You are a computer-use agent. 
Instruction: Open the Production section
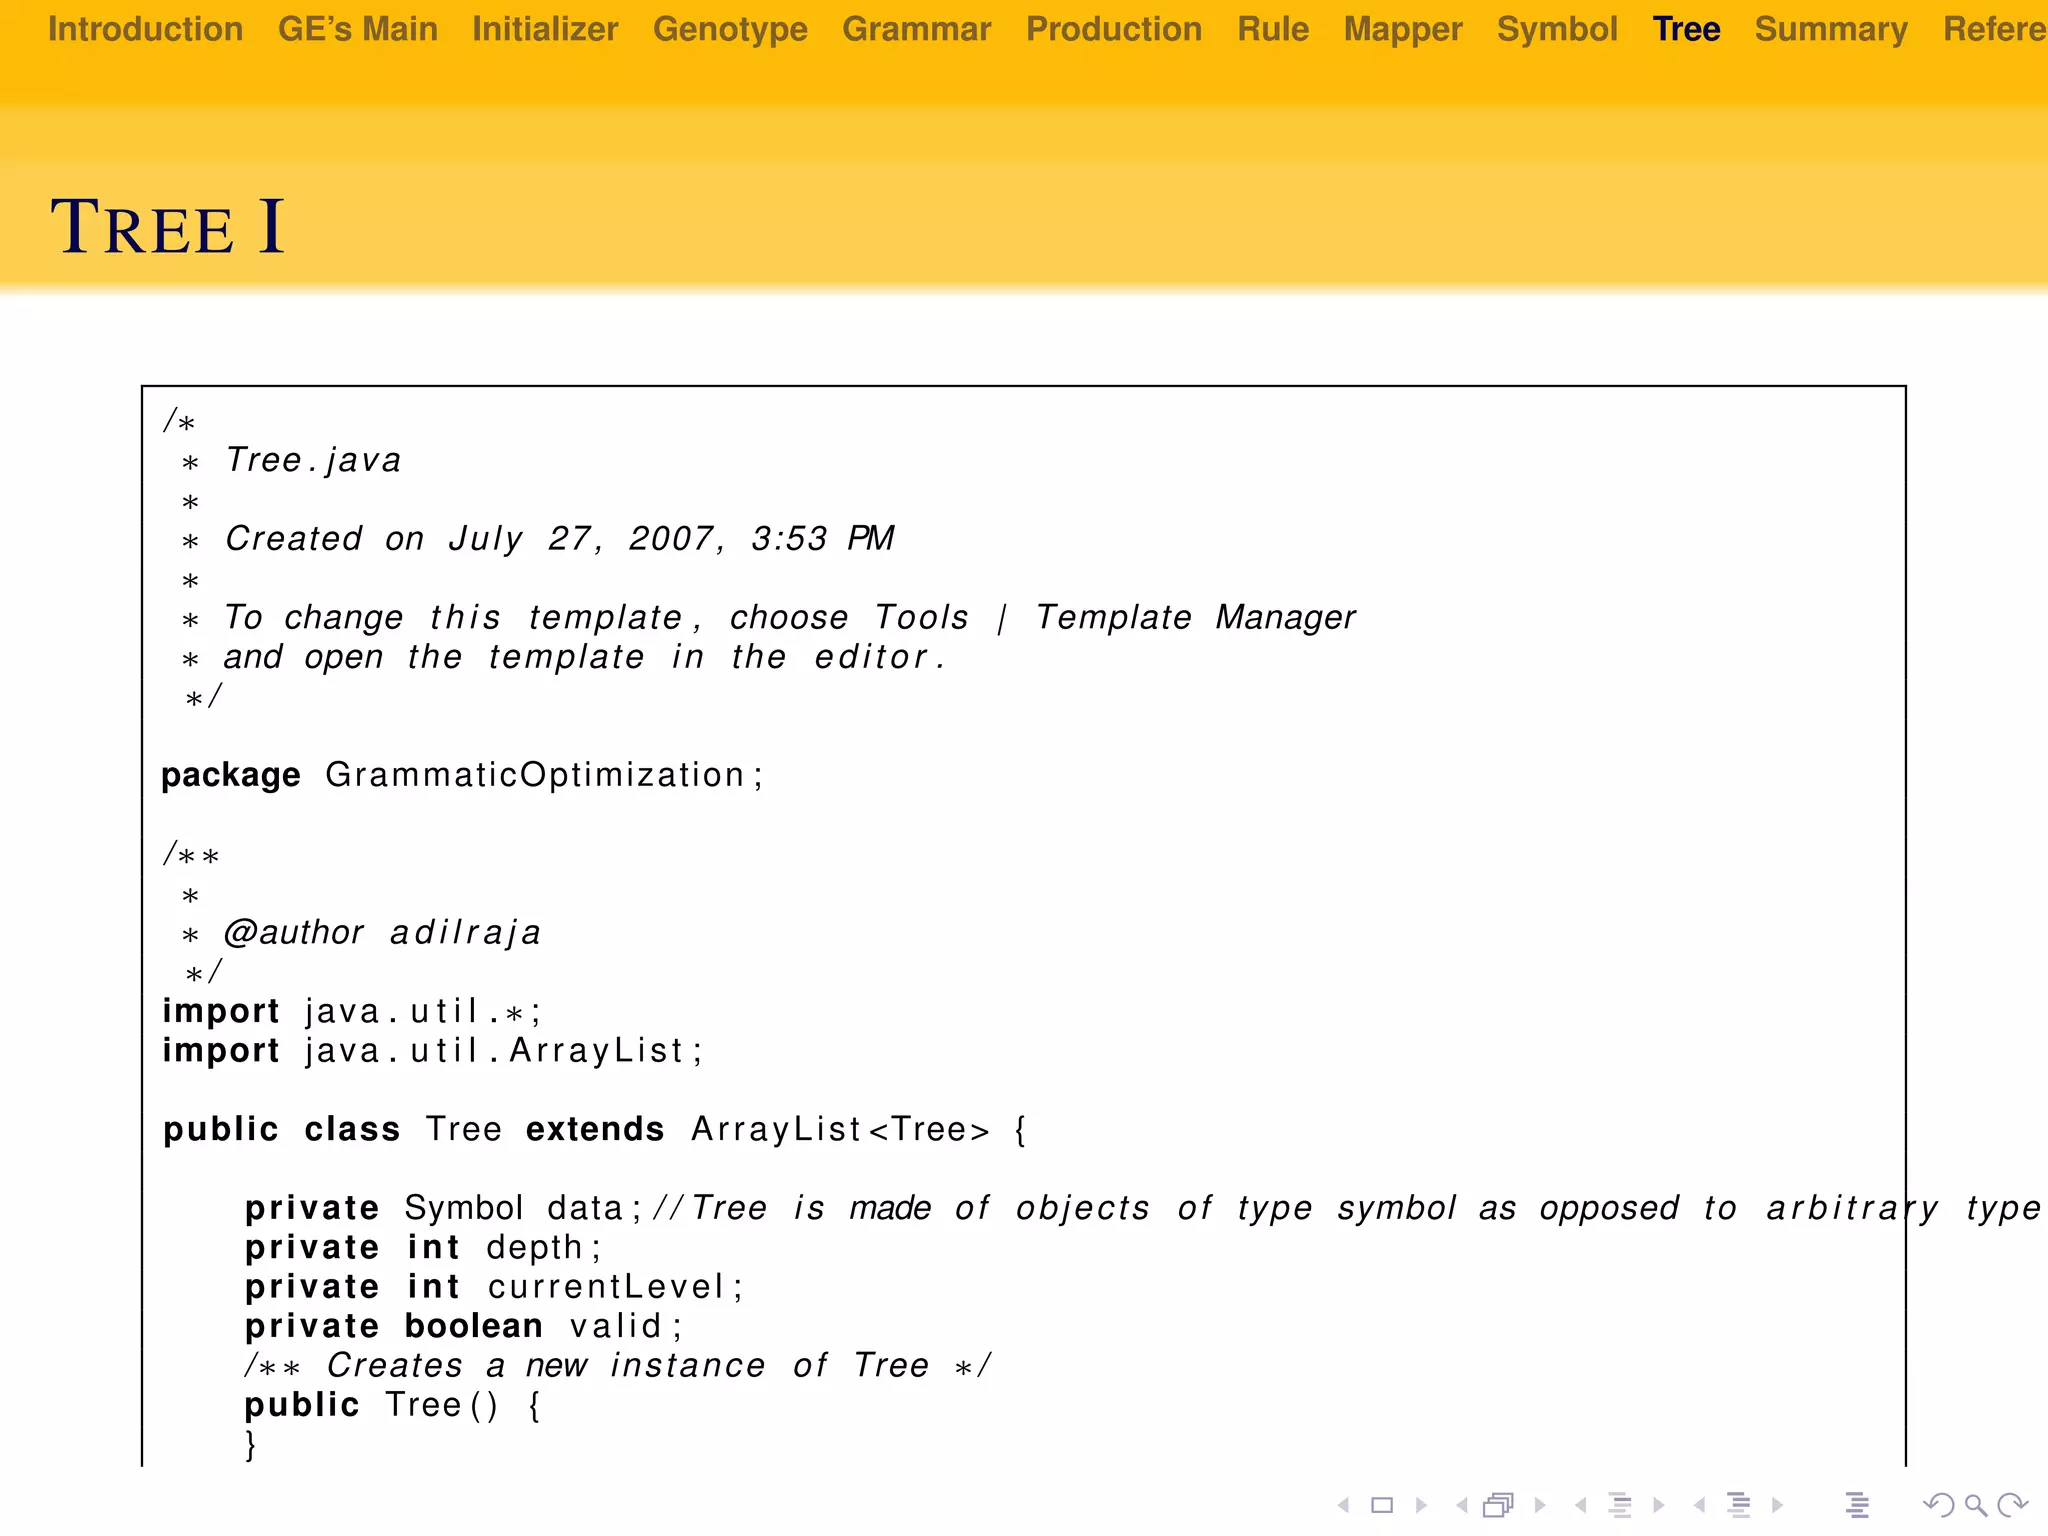tap(1114, 29)
